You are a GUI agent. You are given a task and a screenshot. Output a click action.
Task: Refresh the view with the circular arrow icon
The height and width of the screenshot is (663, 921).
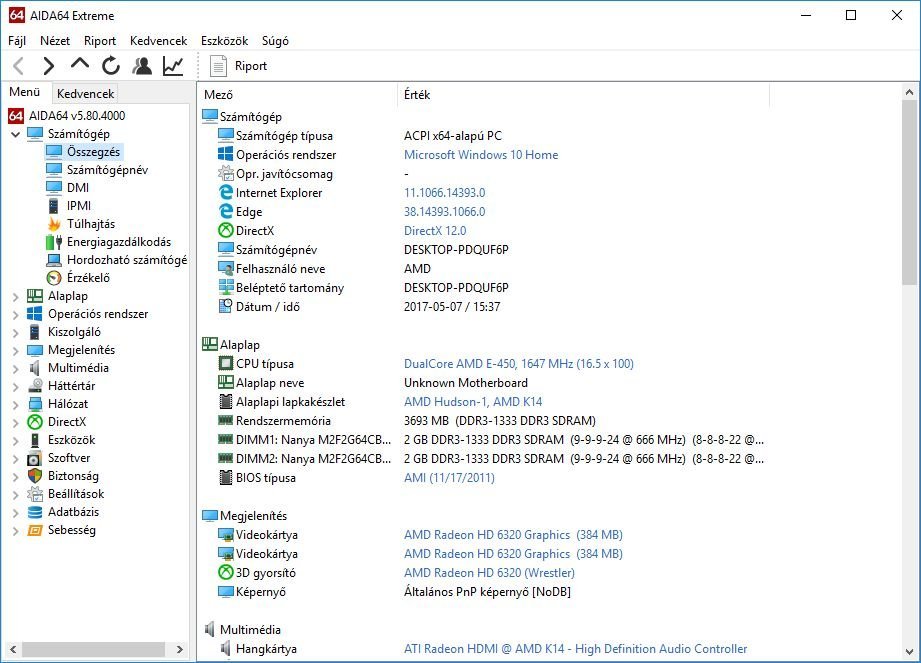[111, 66]
